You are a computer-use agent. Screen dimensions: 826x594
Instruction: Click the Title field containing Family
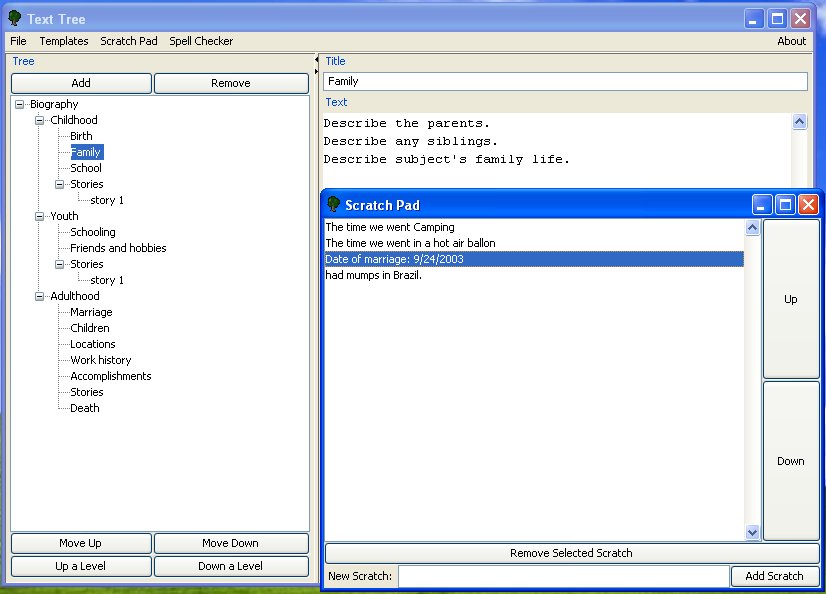(x=565, y=81)
